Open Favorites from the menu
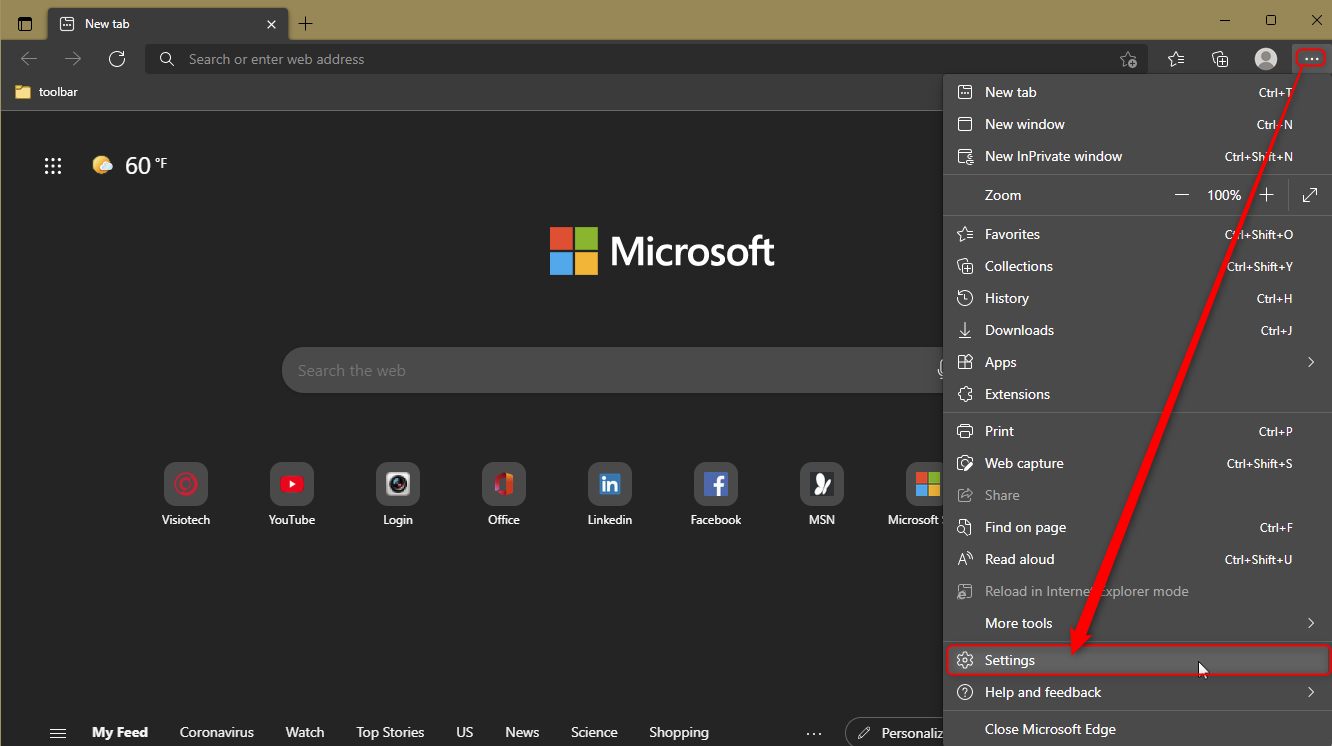The height and width of the screenshot is (746, 1332). click(1138, 234)
